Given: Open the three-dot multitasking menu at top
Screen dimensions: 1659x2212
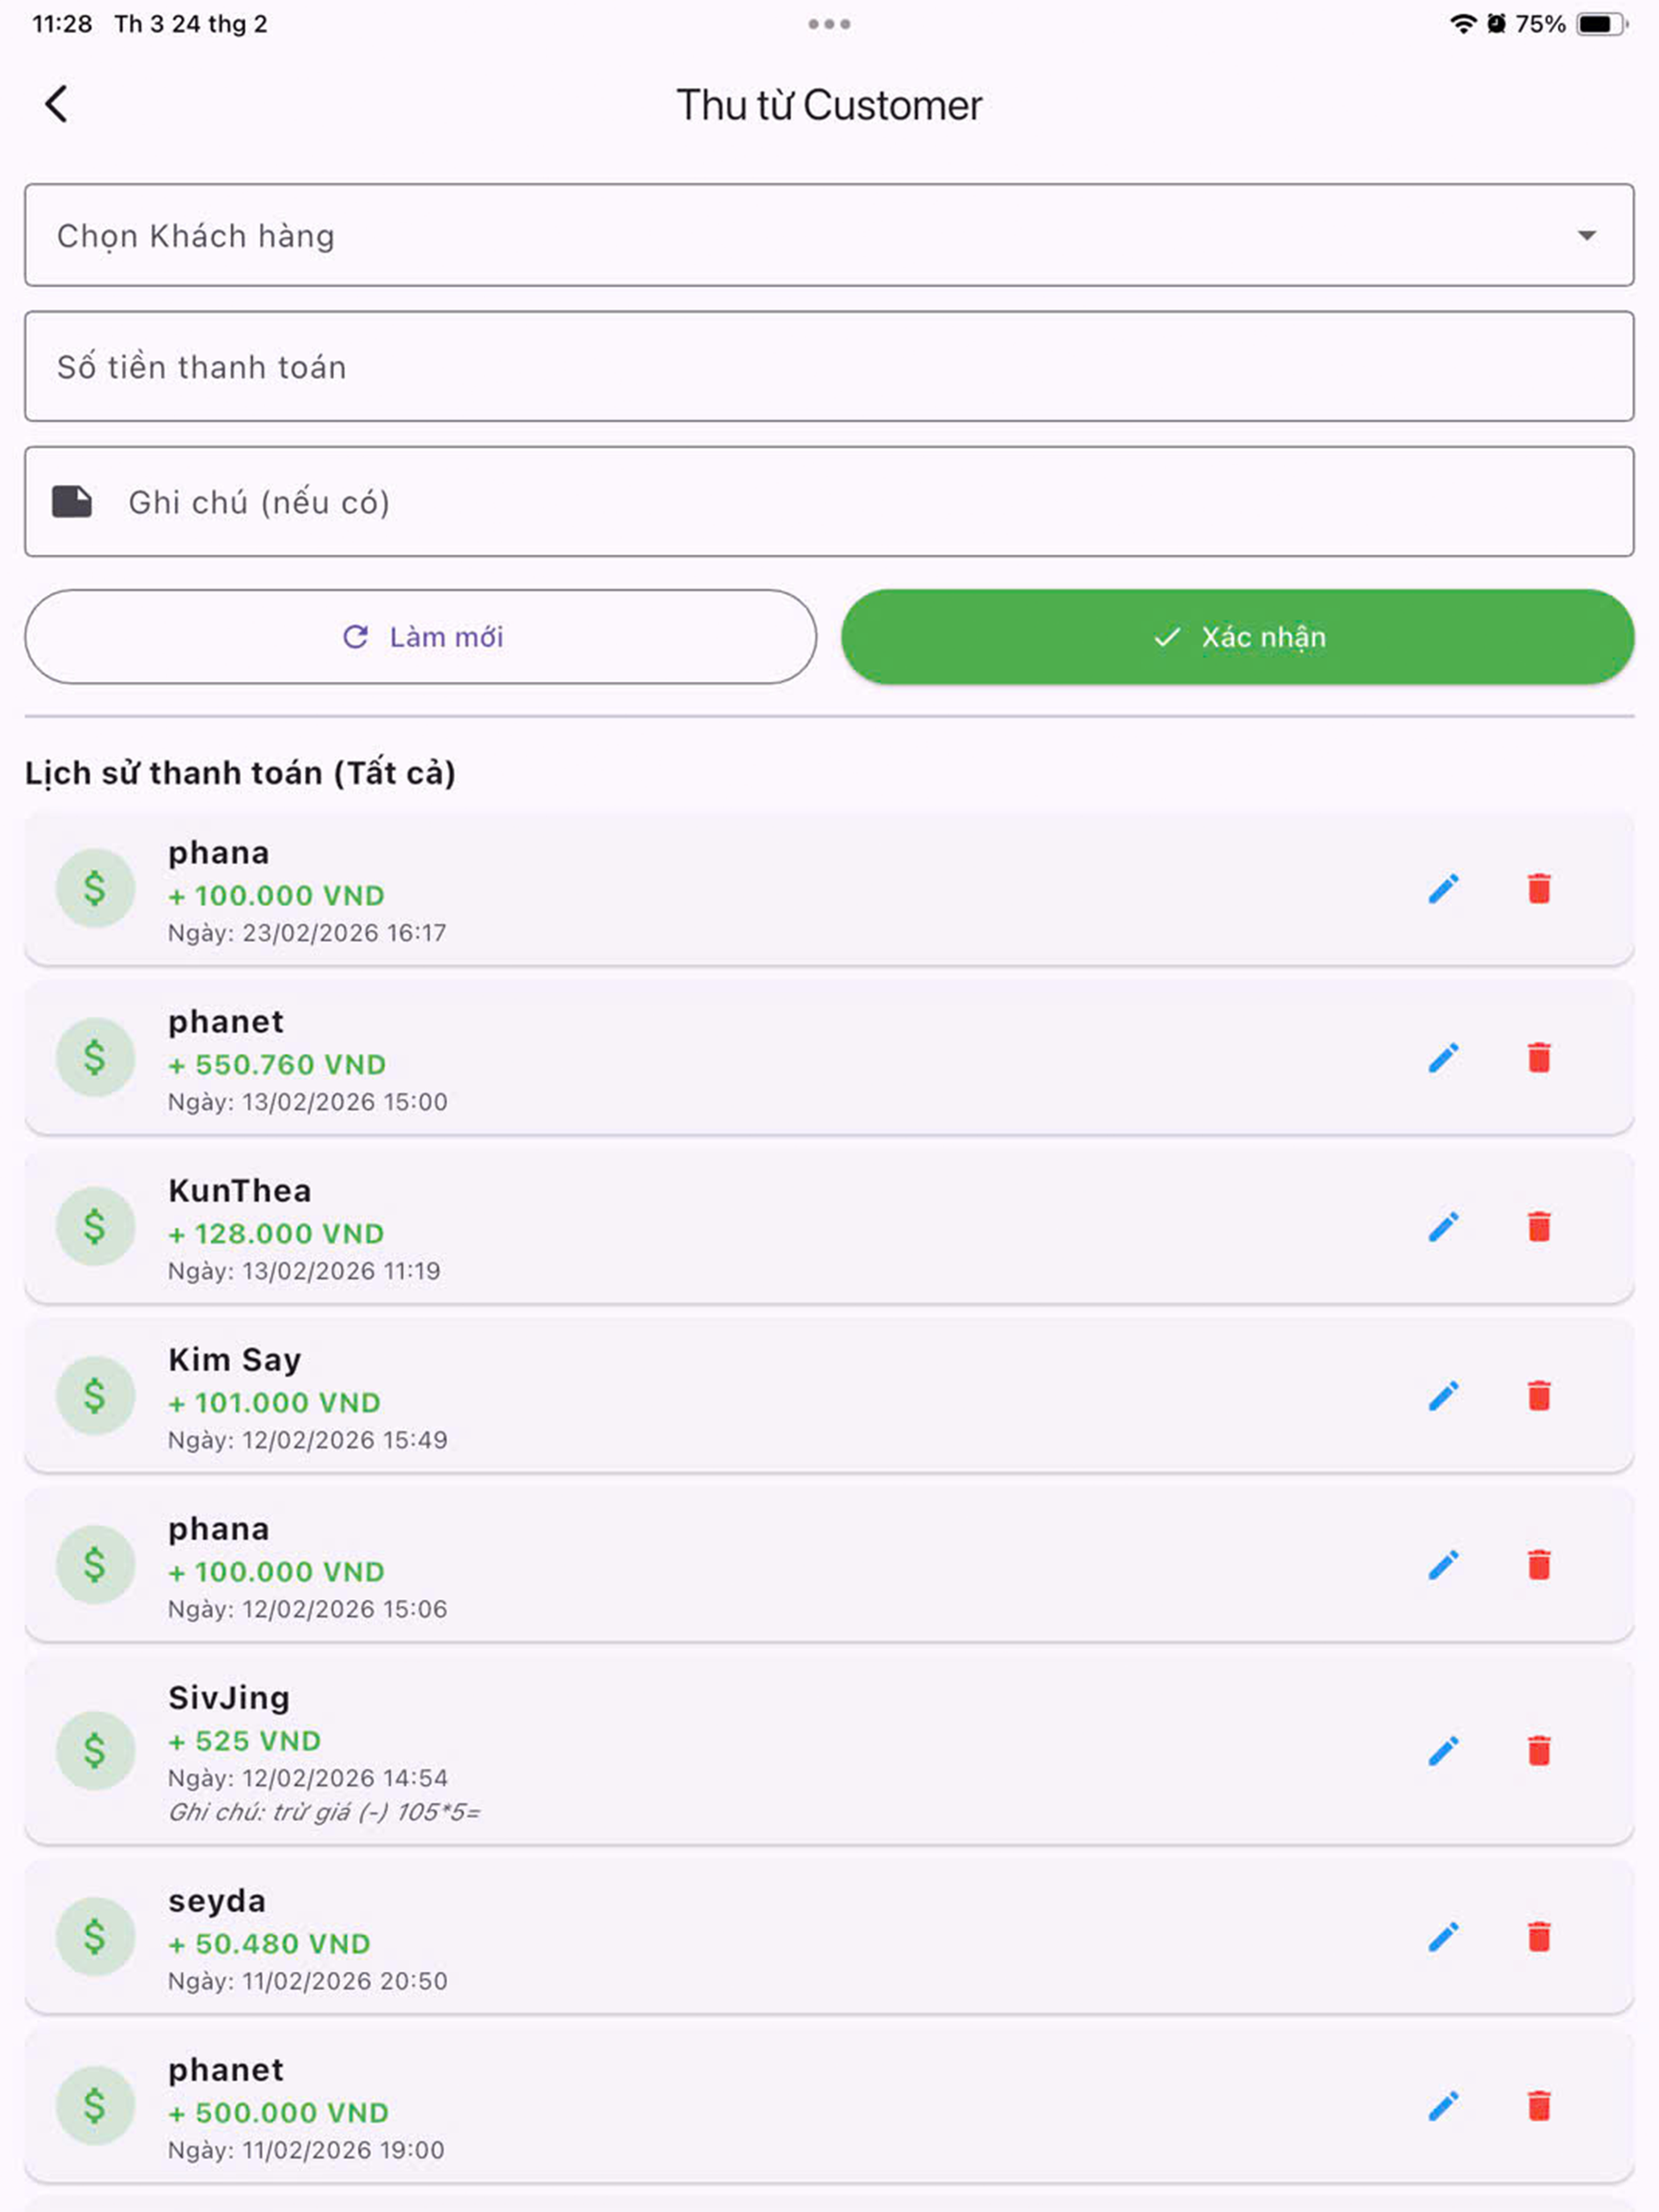Looking at the screenshot, I should coord(829,24).
